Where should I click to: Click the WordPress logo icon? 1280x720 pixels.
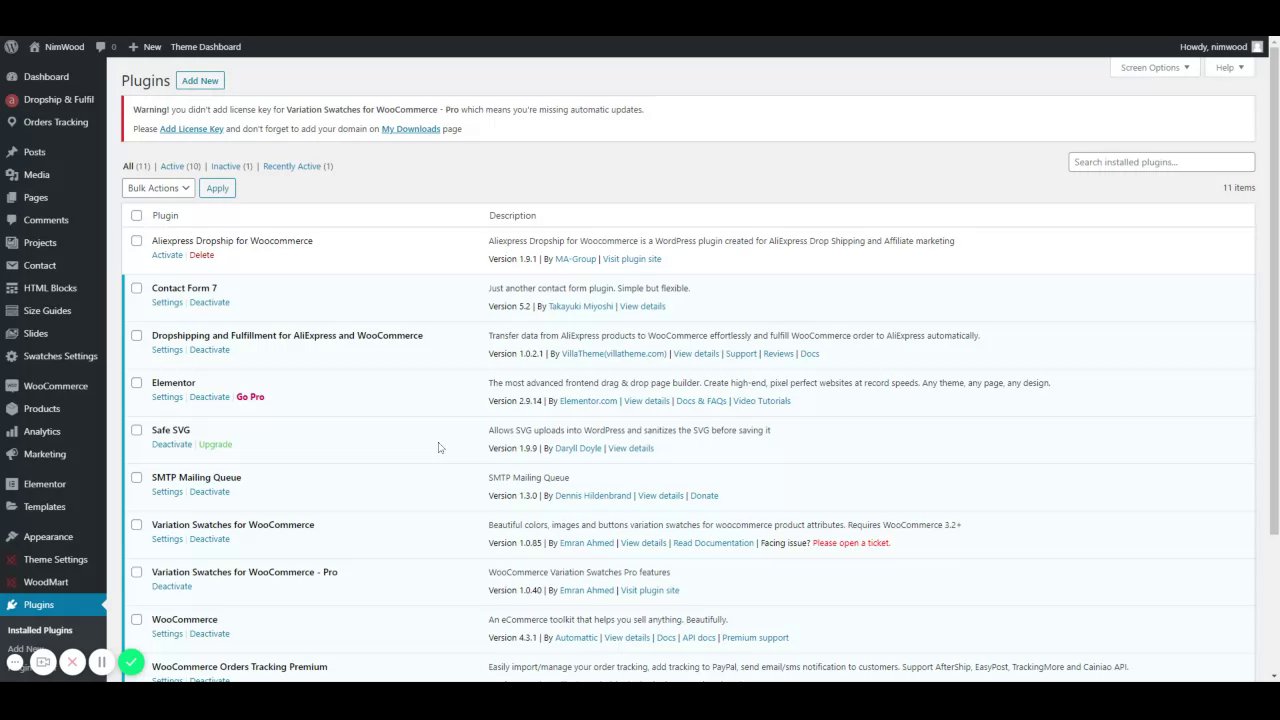(x=11, y=47)
